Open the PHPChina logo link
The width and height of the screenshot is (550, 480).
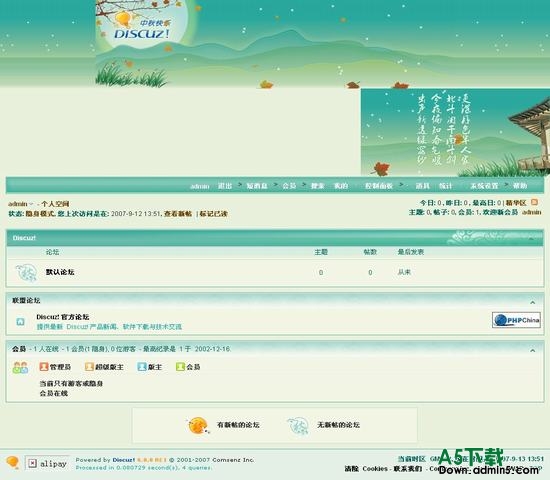click(x=516, y=320)
